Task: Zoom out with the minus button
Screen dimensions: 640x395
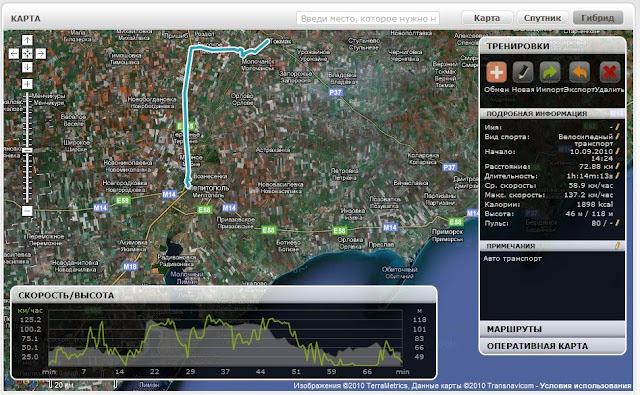Action: point(27,211)
